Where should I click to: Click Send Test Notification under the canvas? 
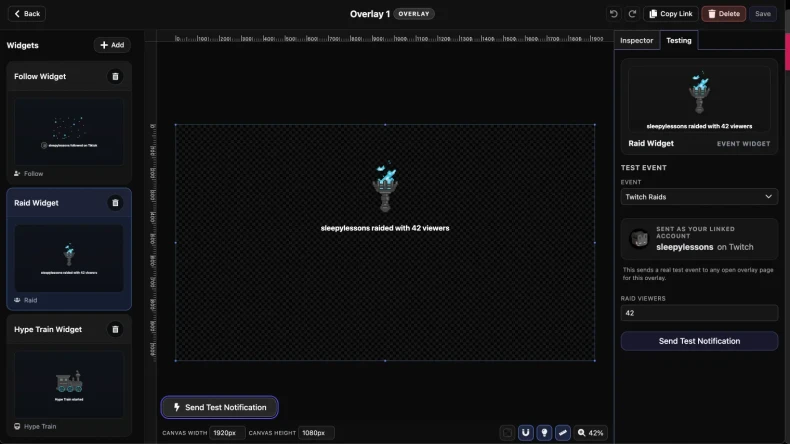[x=219, y=407]
